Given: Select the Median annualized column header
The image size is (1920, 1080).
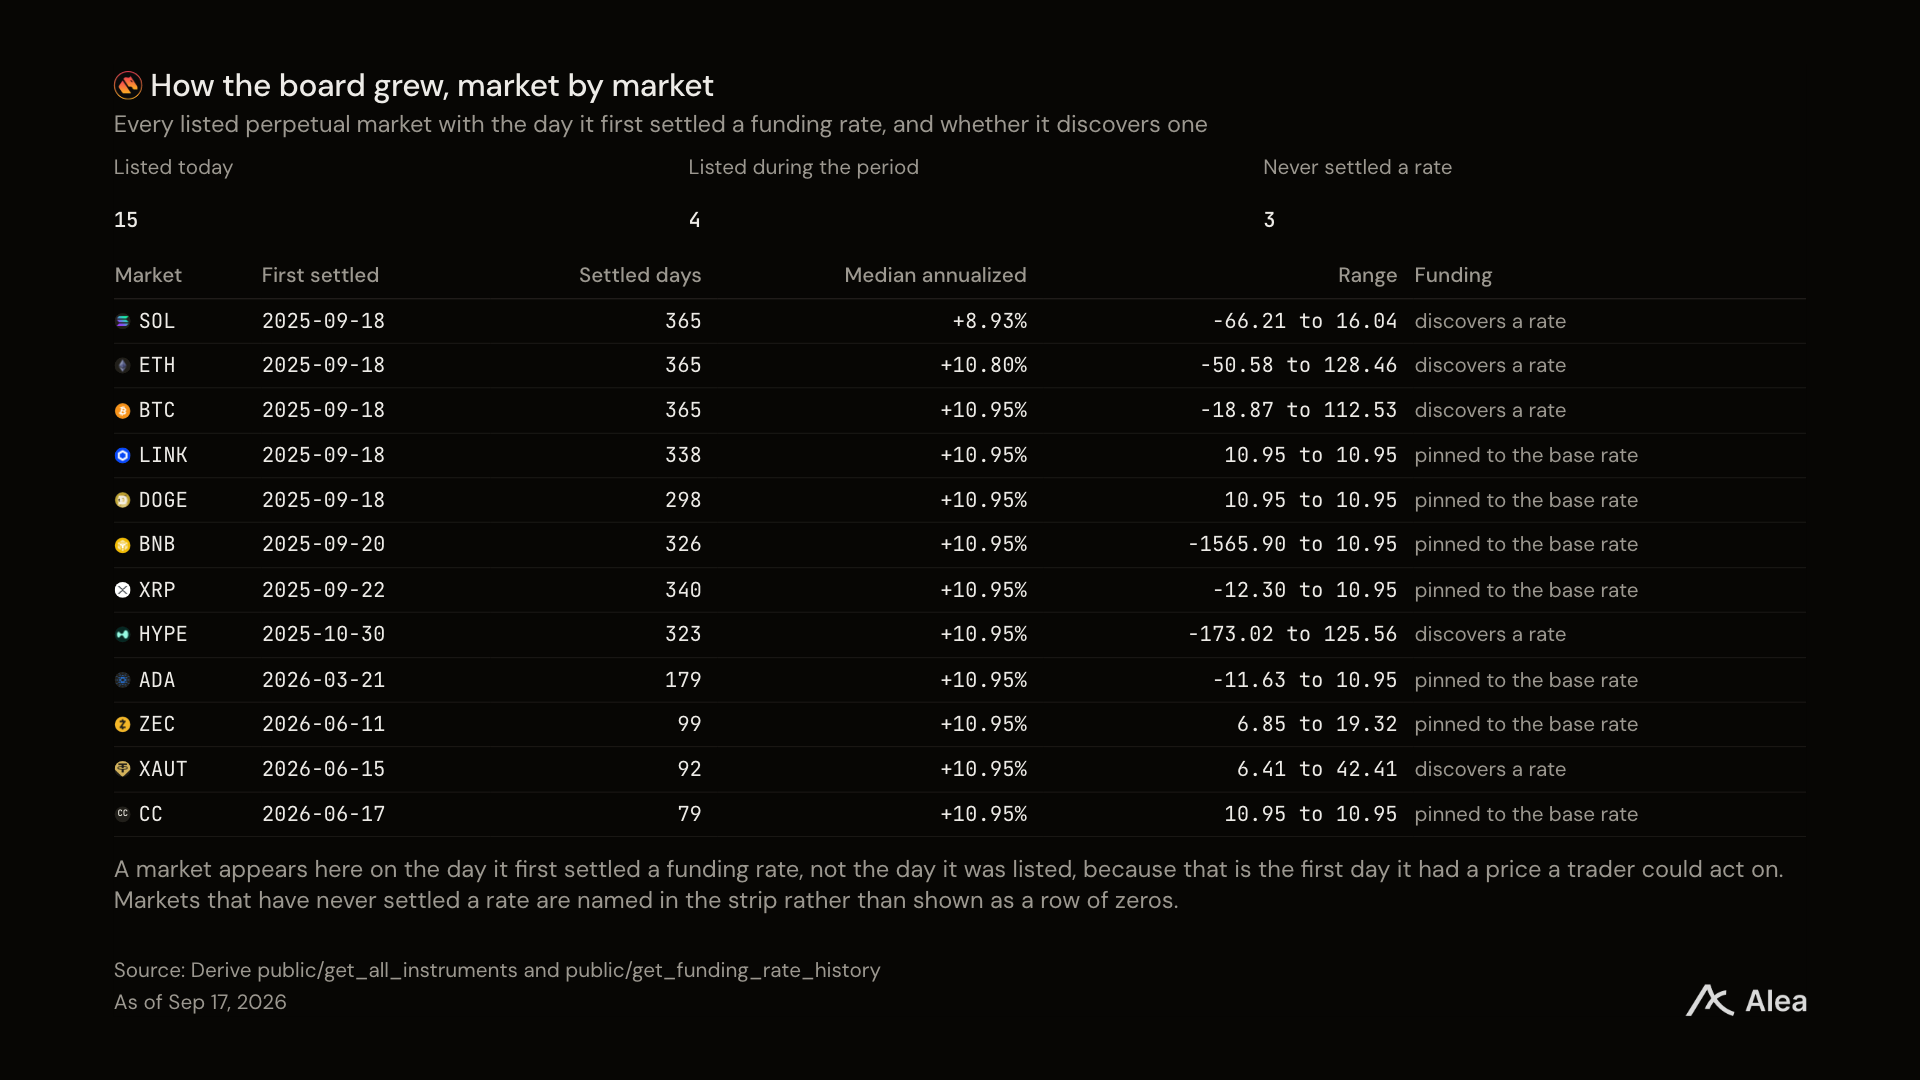Looking at the screenshot, I should coord(935,275).
